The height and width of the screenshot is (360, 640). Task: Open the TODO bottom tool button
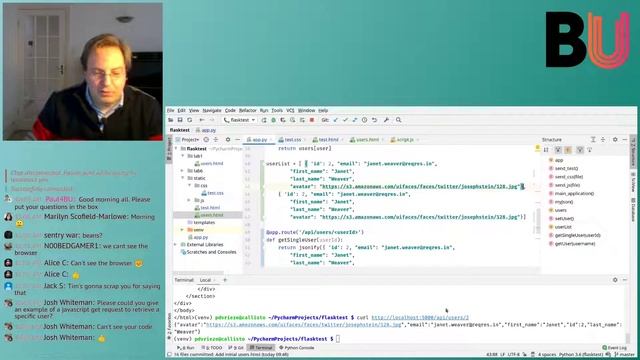212,348
